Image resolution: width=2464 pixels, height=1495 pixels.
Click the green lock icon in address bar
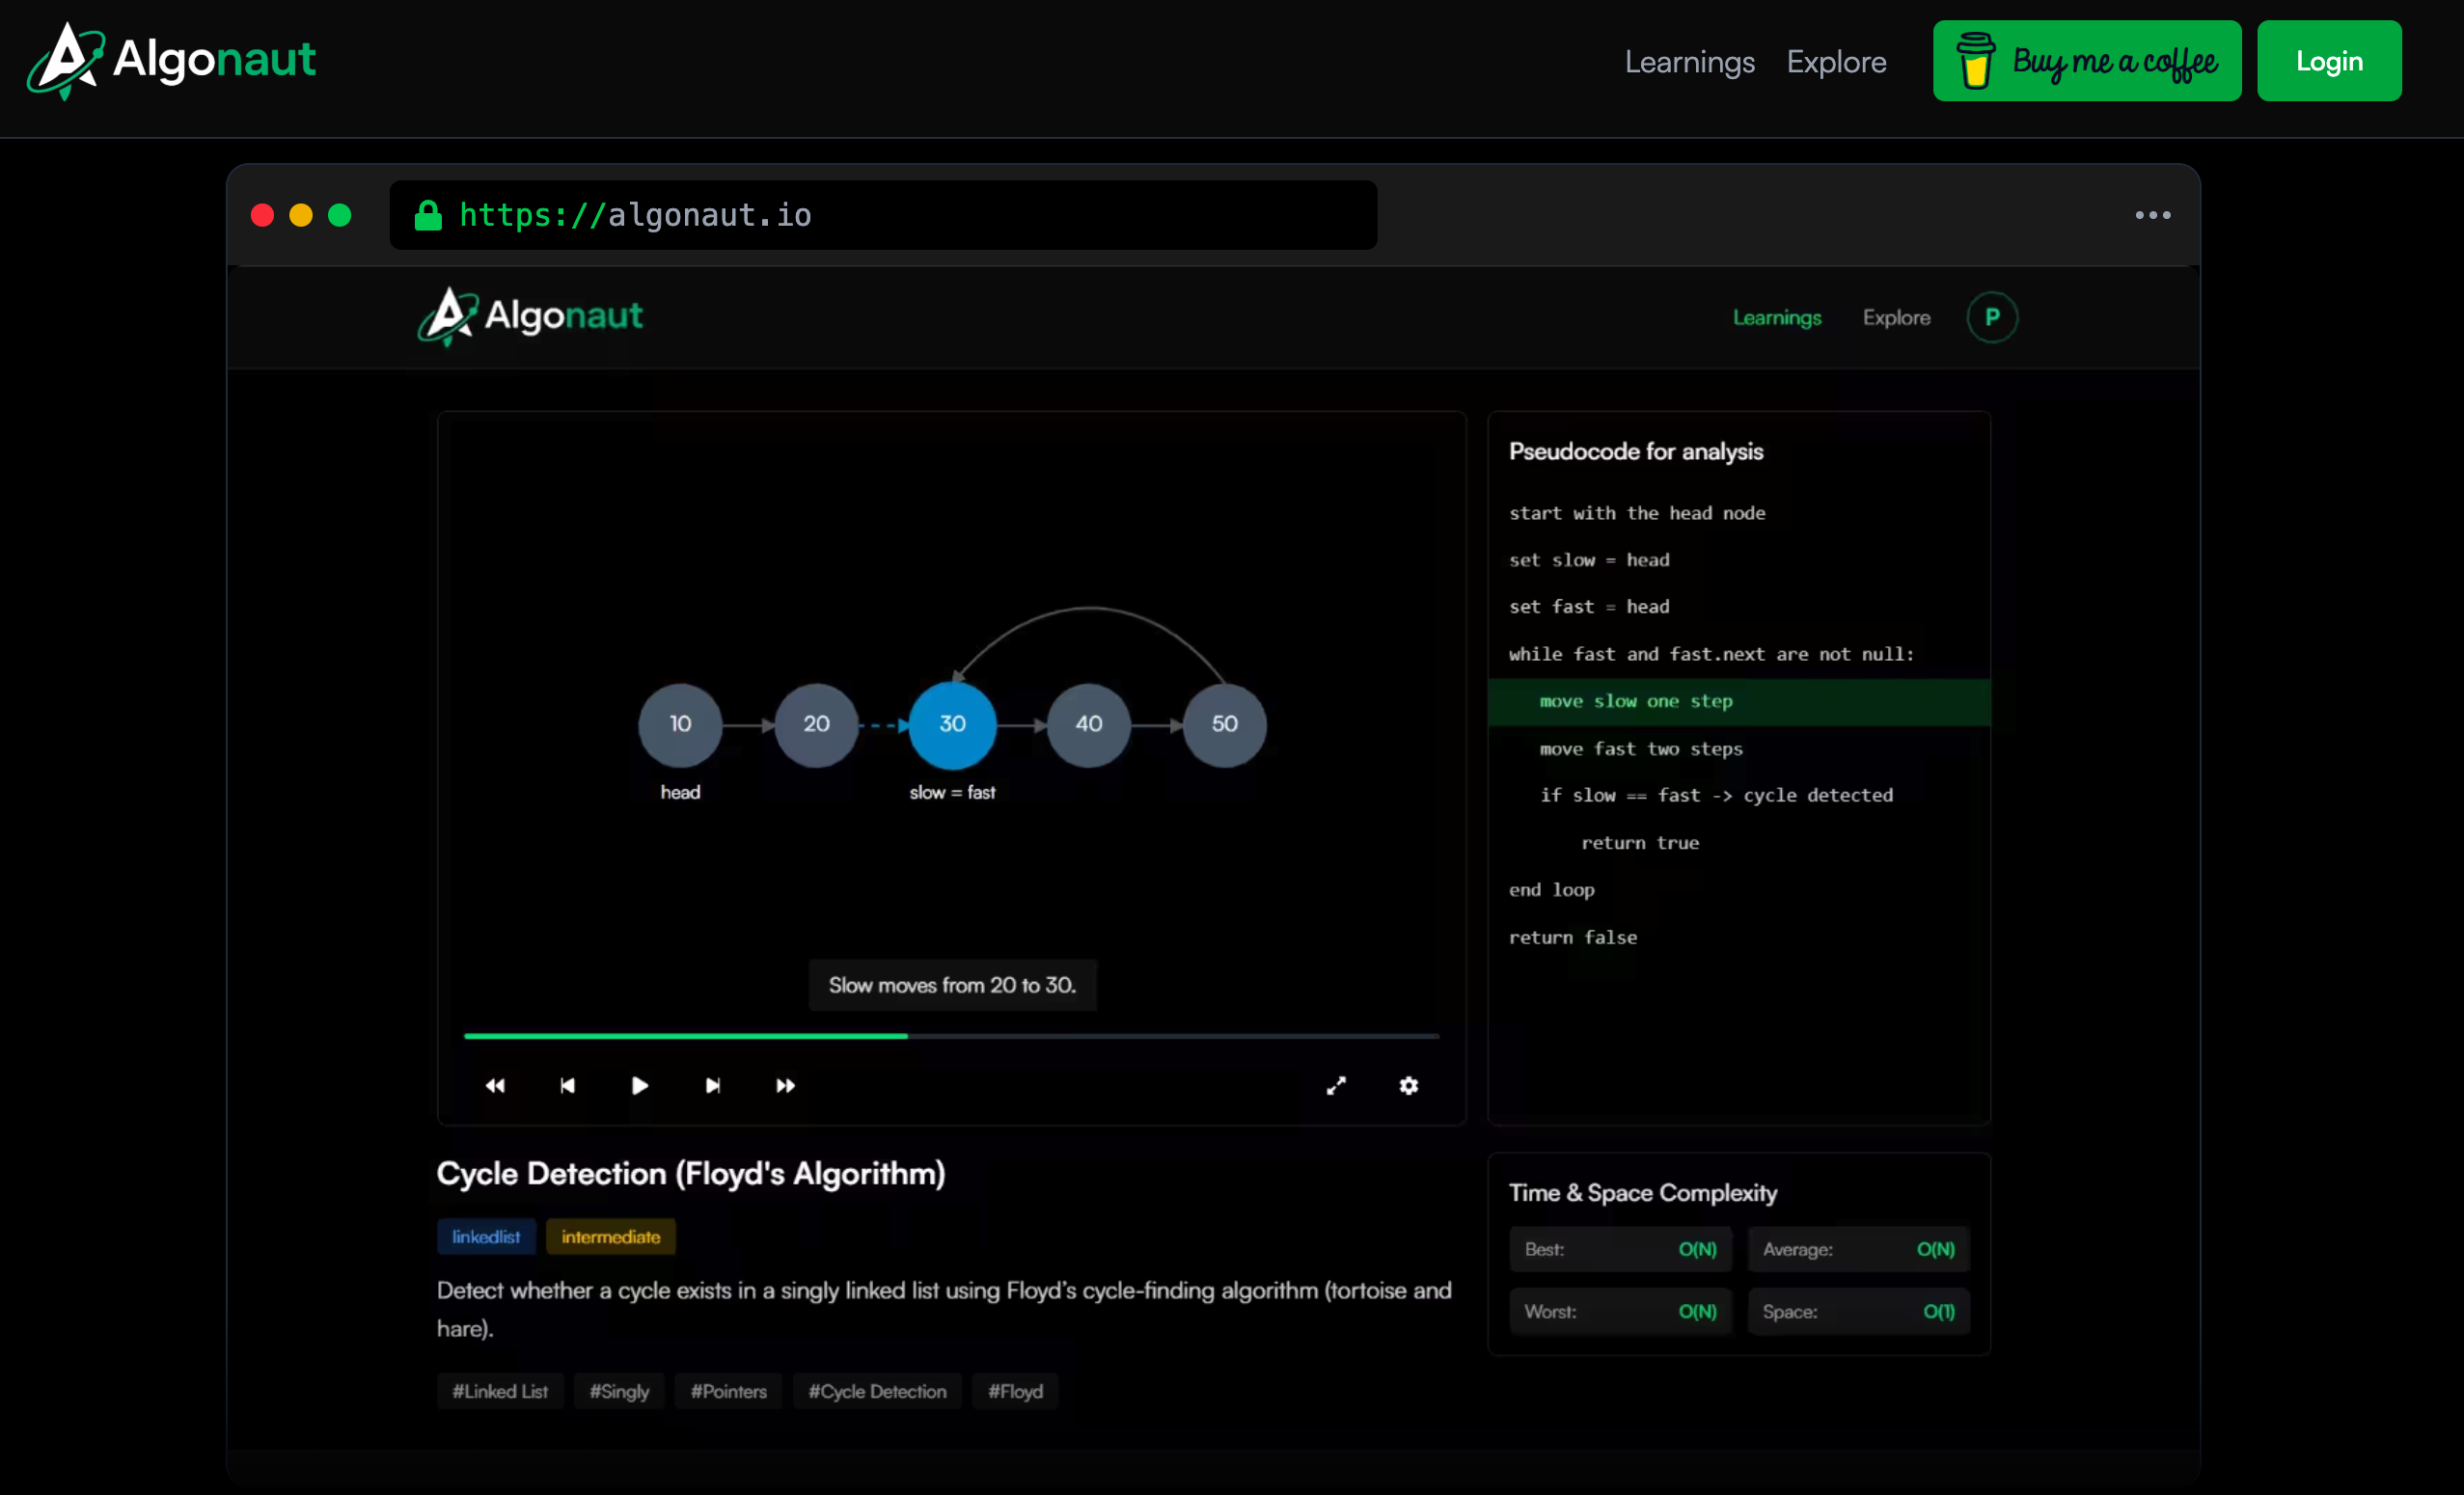[x=428, y=215]
